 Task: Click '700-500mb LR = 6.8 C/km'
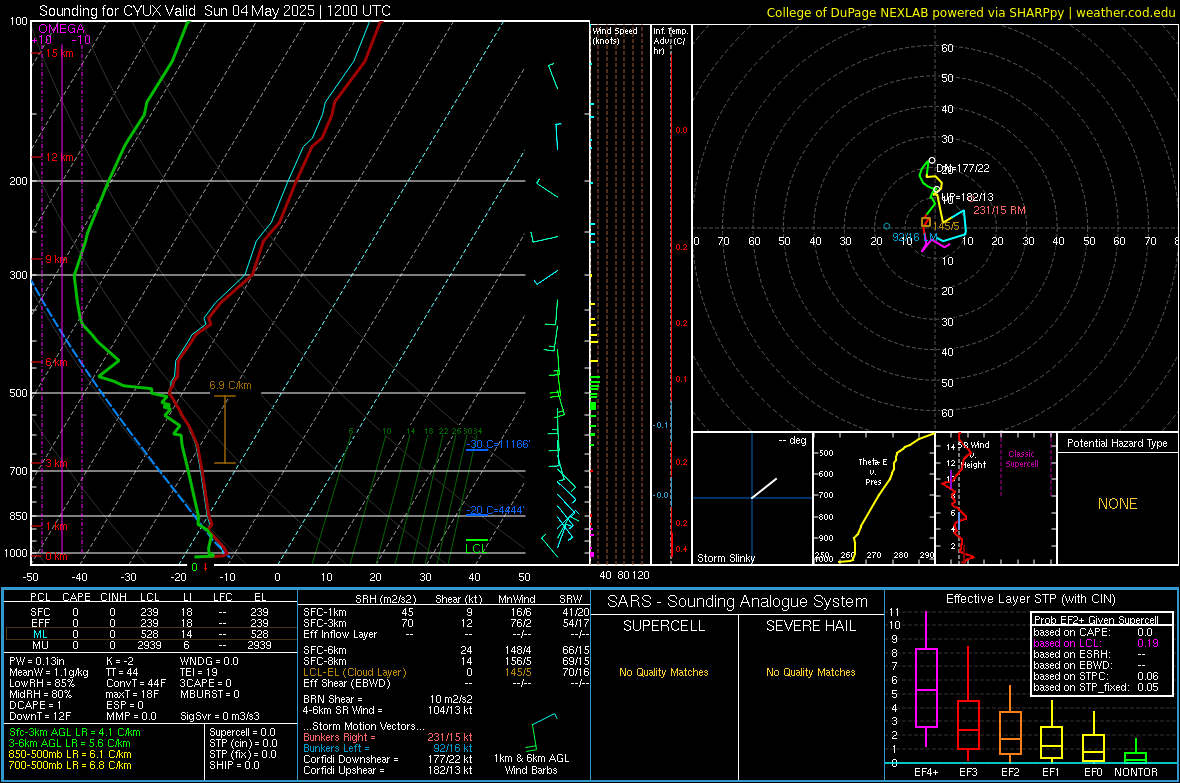(70, 765)
